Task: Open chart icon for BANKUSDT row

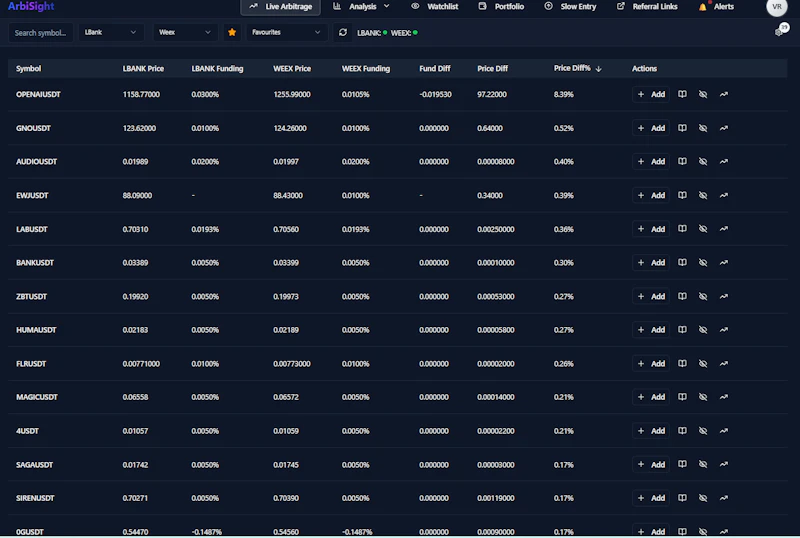Action: 724,263
